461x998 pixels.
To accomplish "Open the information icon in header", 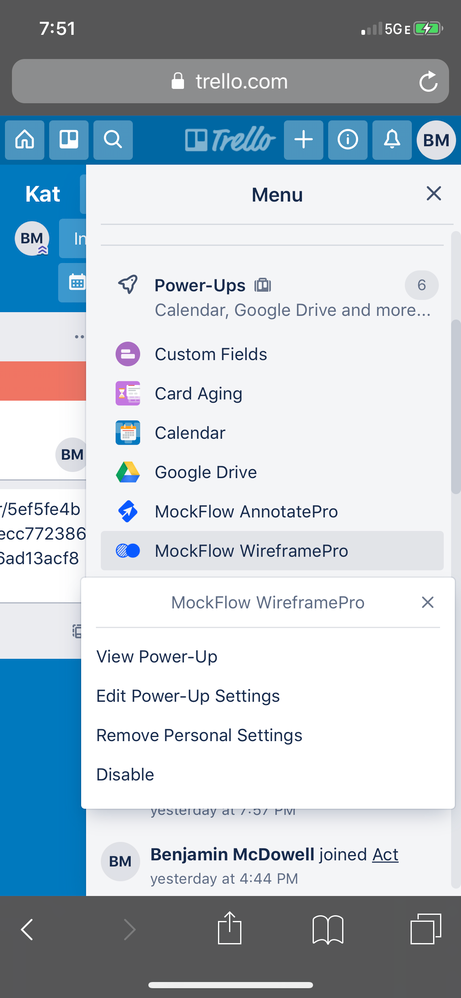I will [x=348, y=140].
